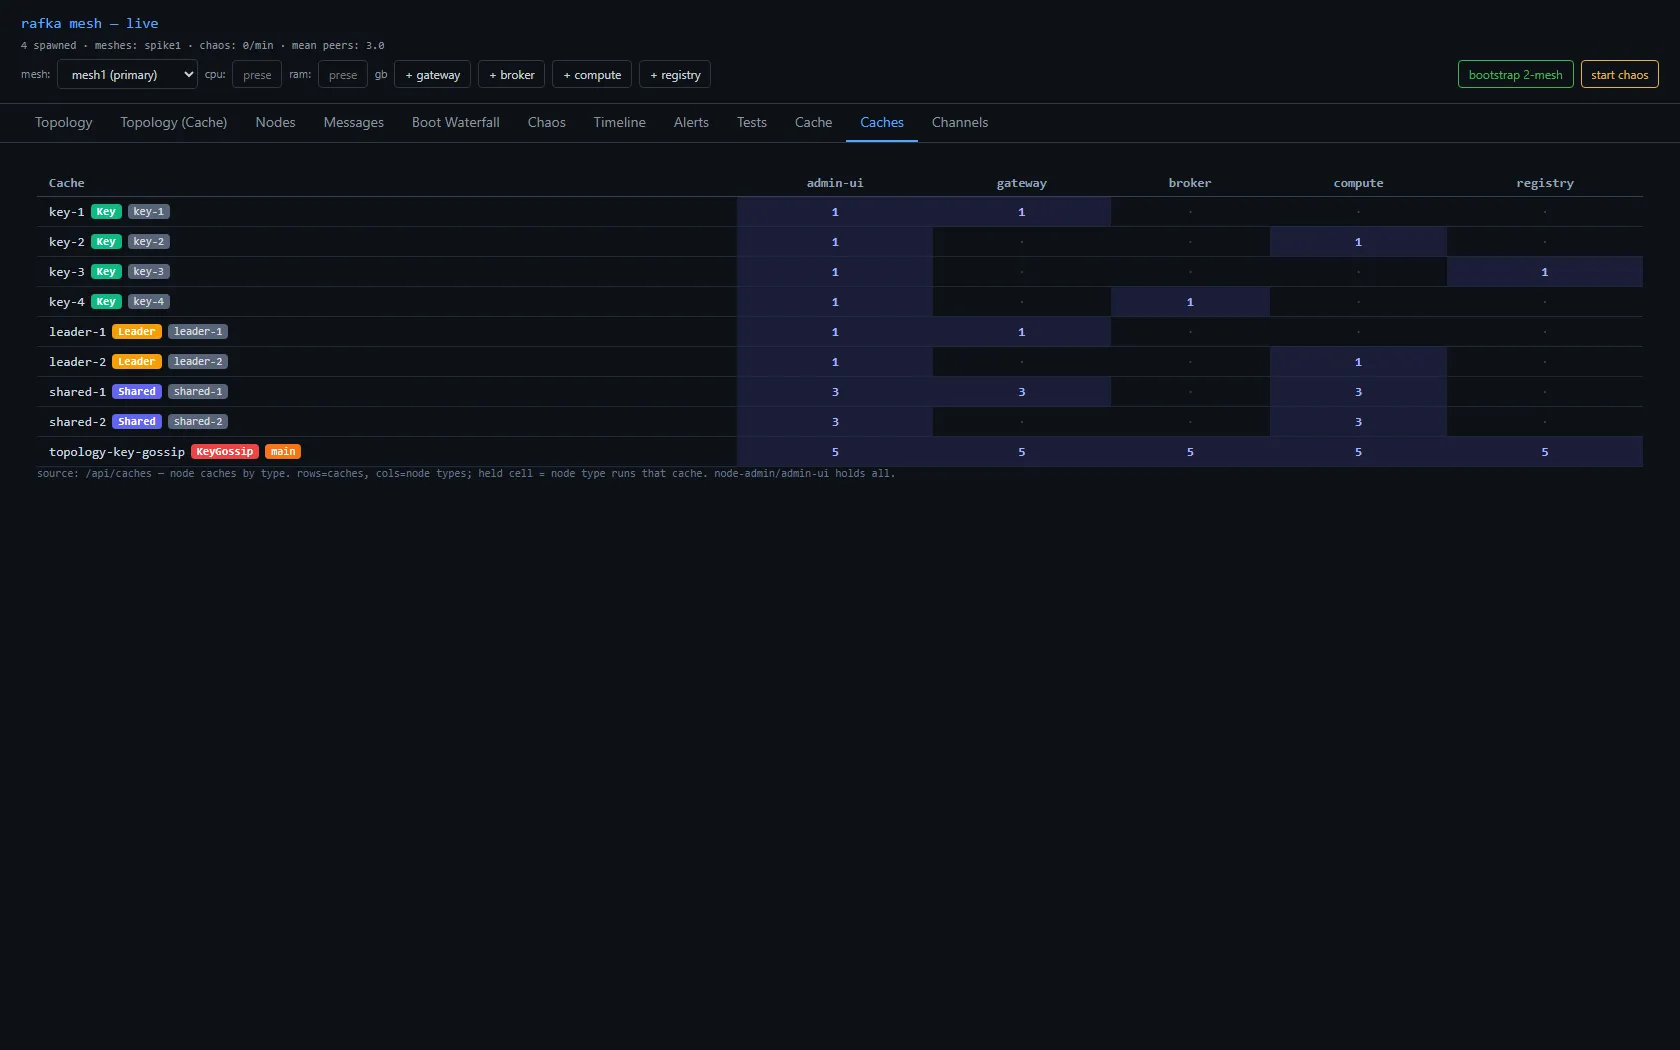Click leader-2 compute cell showing 1

pyautogui.click(x=1358, y=362)
